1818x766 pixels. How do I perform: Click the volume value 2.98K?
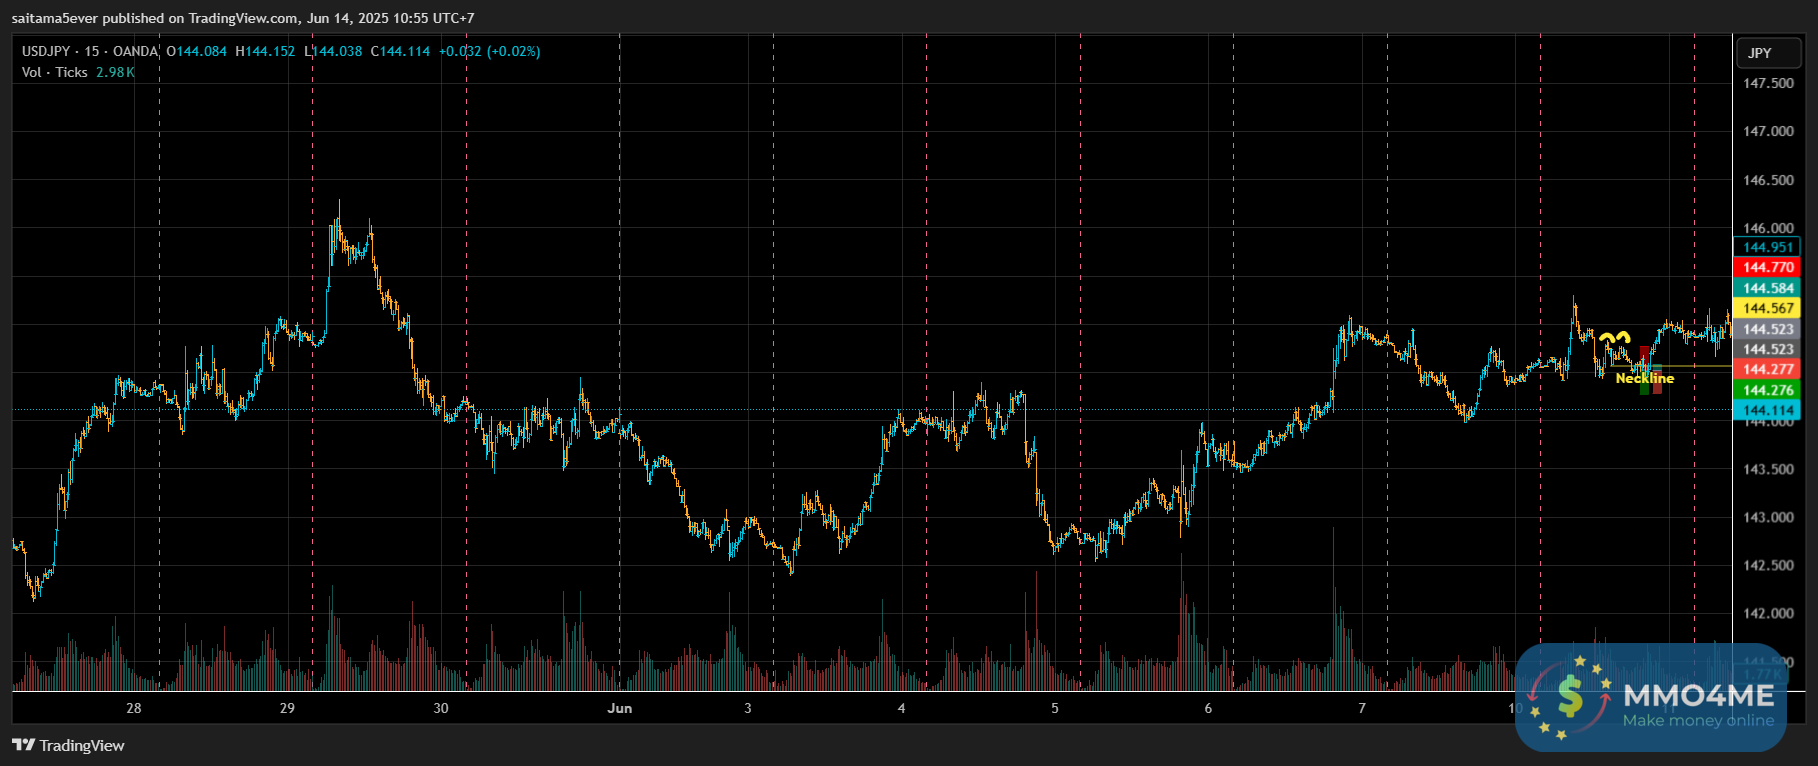(x=115, y=72)
